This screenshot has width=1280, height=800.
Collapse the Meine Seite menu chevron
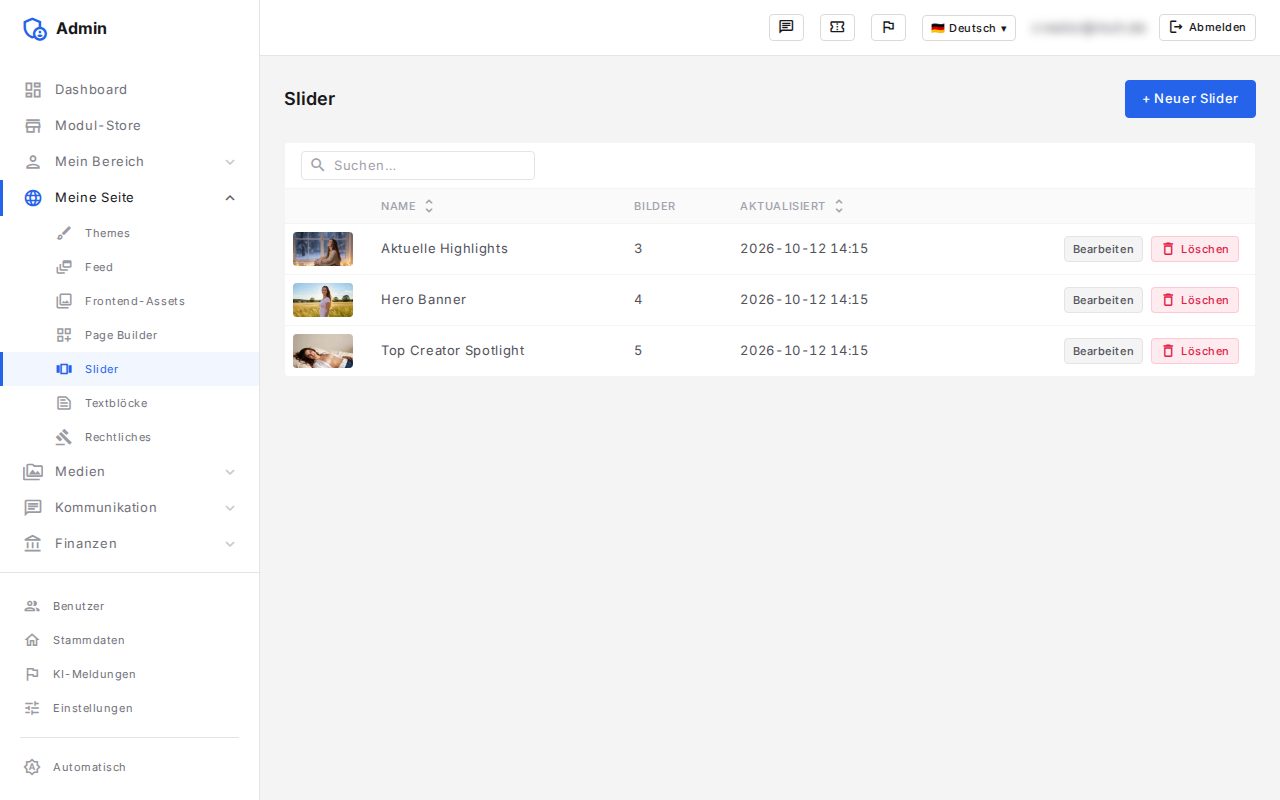[x=230, y=198]
